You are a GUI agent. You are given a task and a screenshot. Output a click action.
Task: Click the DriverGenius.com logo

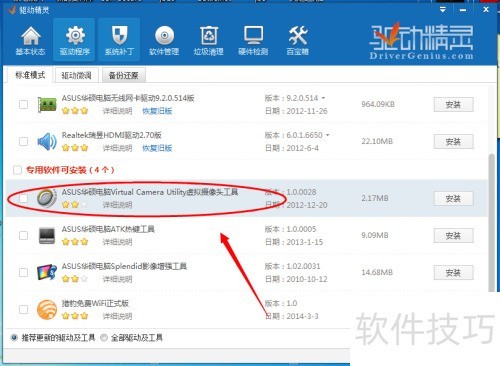pos(421,42)
